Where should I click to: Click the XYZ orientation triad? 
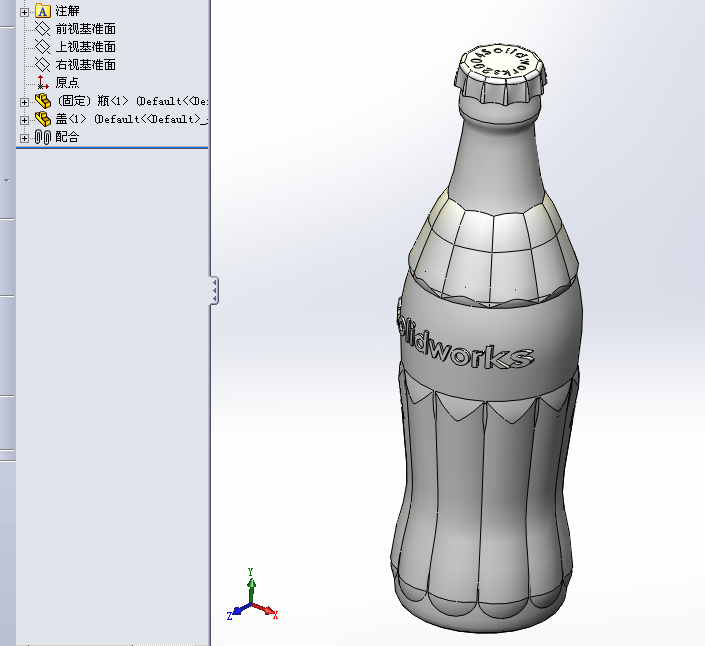[x=252, y=596]
